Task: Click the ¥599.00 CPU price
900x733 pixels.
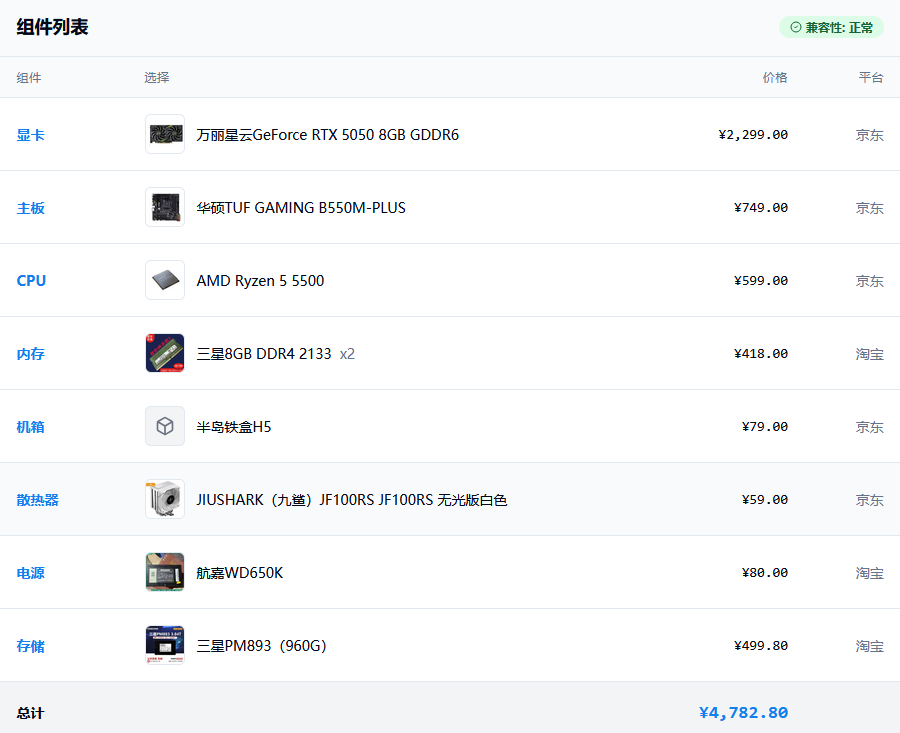Action: pos(761,280)
